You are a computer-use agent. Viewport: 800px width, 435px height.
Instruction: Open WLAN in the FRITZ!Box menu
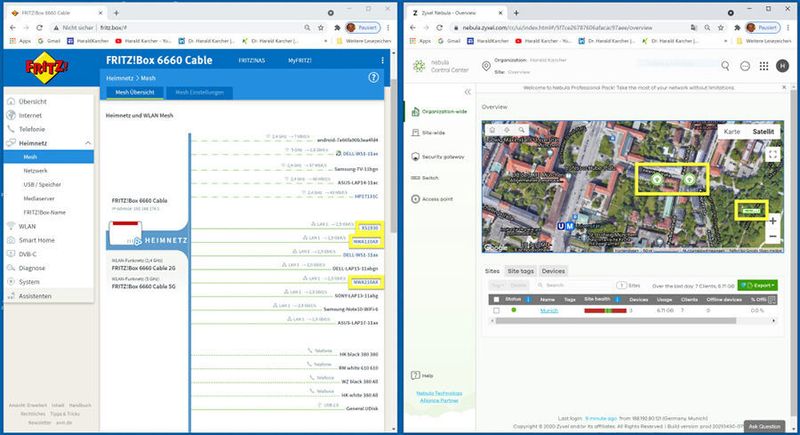27,226
